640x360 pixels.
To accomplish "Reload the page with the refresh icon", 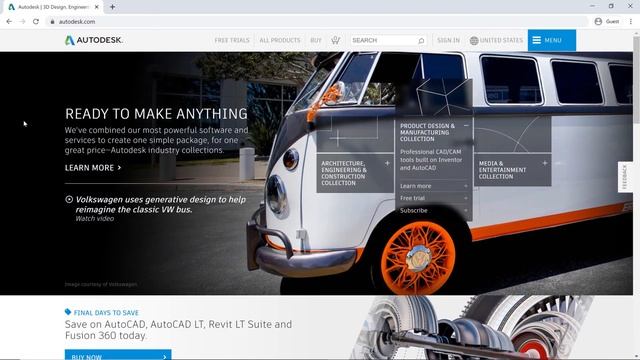I will tap(36, 21).
